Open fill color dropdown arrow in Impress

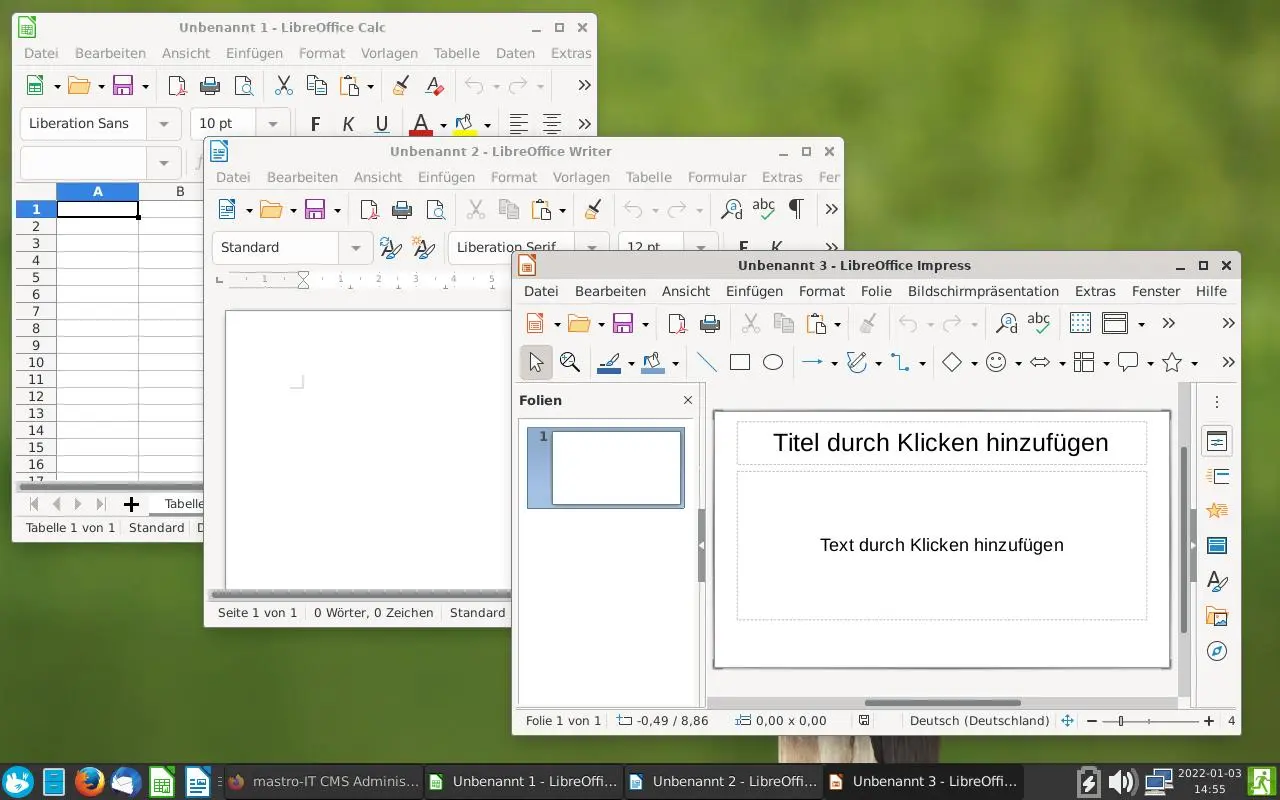pyautogui.click(x=675, y=364)
